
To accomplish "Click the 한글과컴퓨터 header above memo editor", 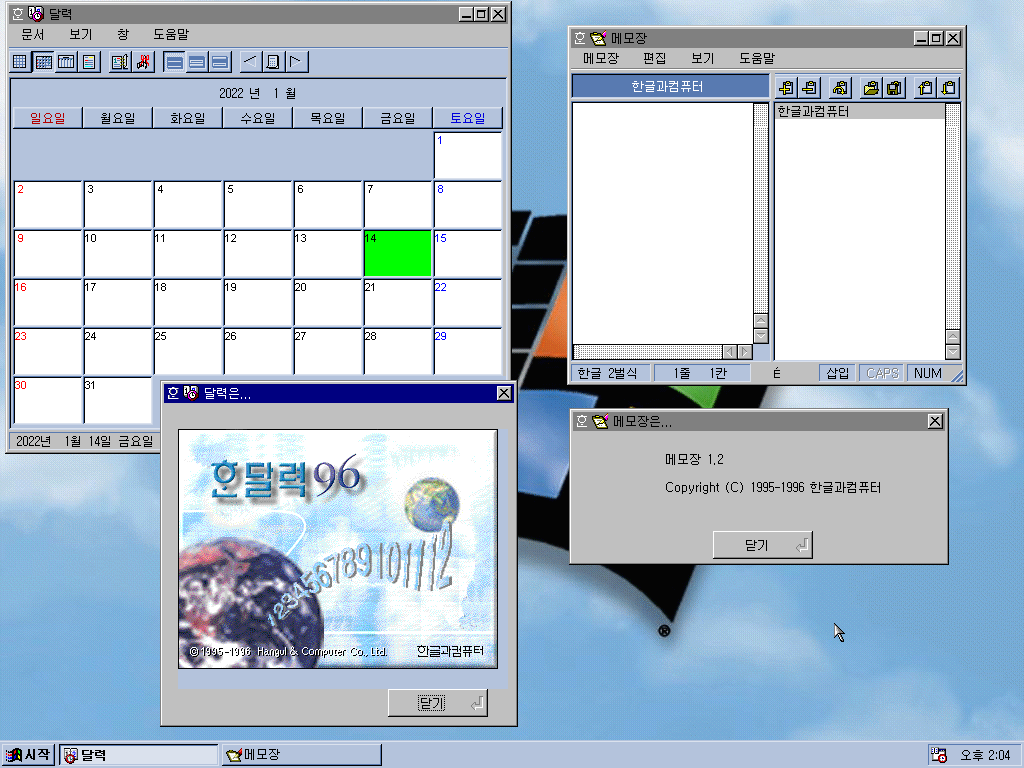I will click(x=670, y=86).
